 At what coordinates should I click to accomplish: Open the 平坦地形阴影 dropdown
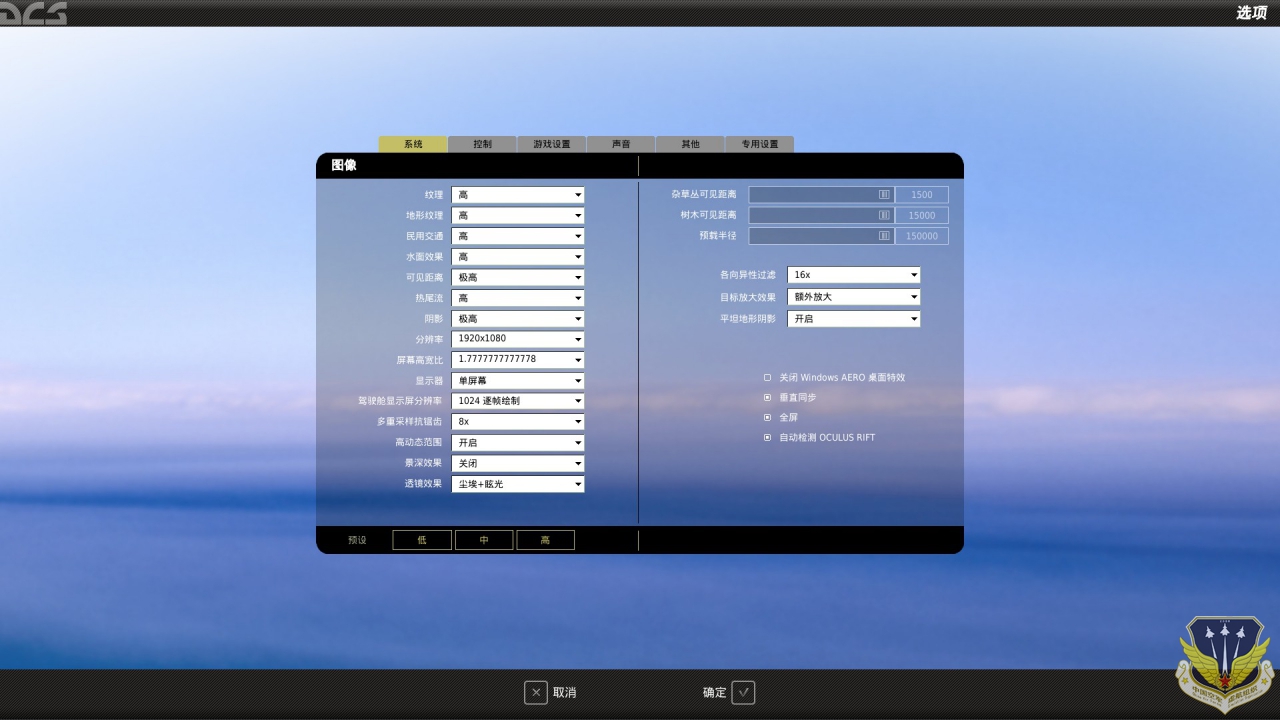854,319
